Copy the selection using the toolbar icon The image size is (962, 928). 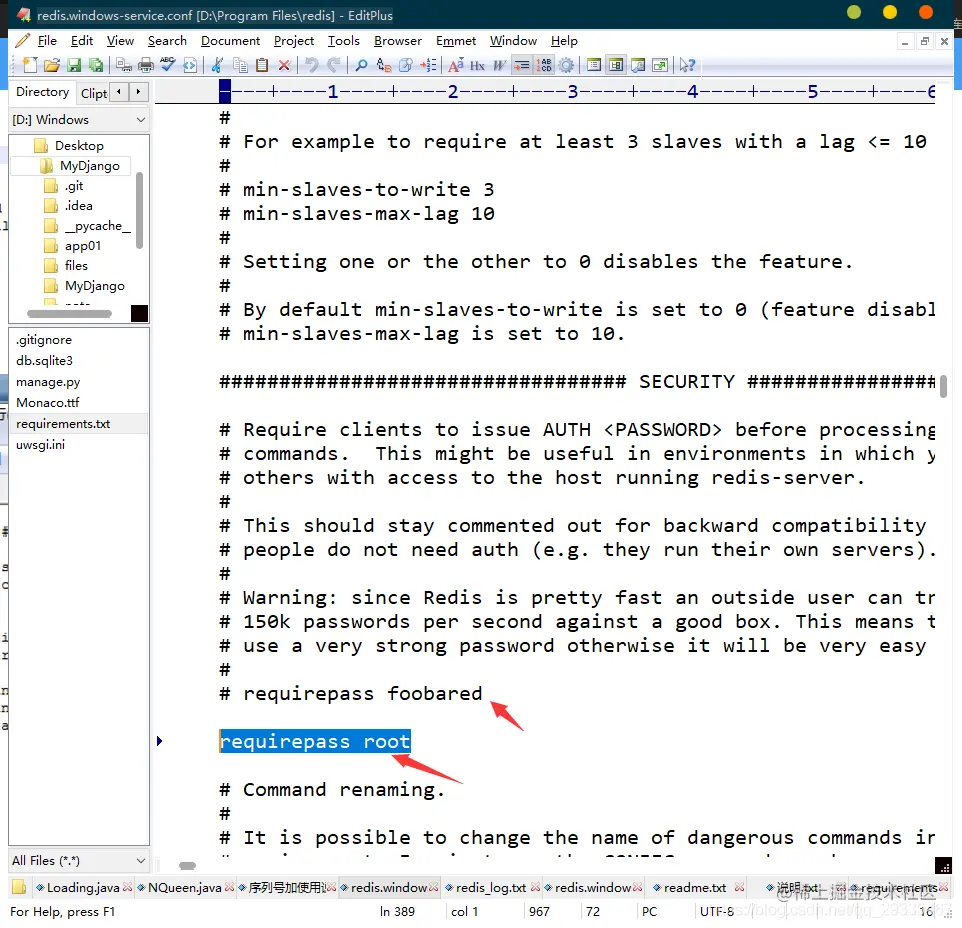240,65
